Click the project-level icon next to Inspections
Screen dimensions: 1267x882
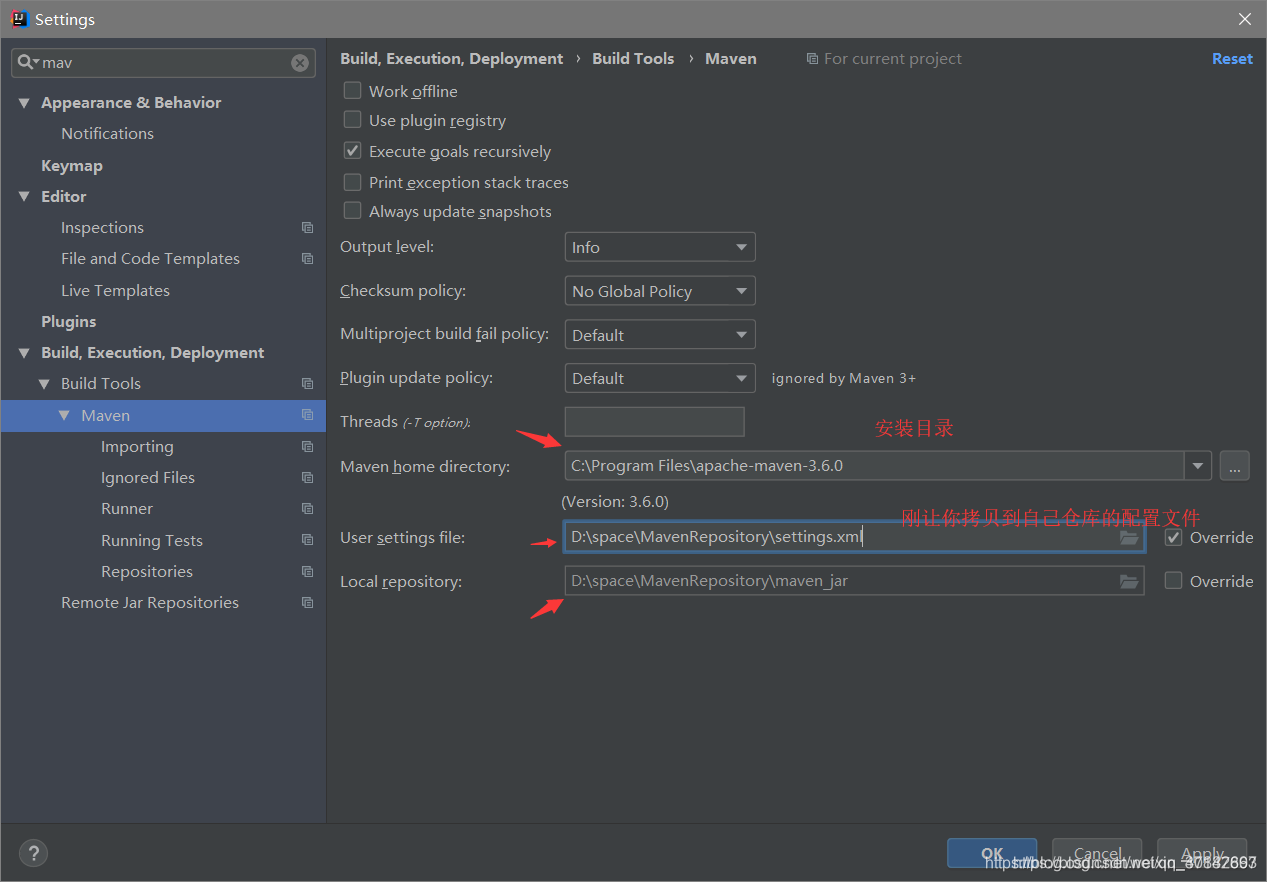coord(307,228)
